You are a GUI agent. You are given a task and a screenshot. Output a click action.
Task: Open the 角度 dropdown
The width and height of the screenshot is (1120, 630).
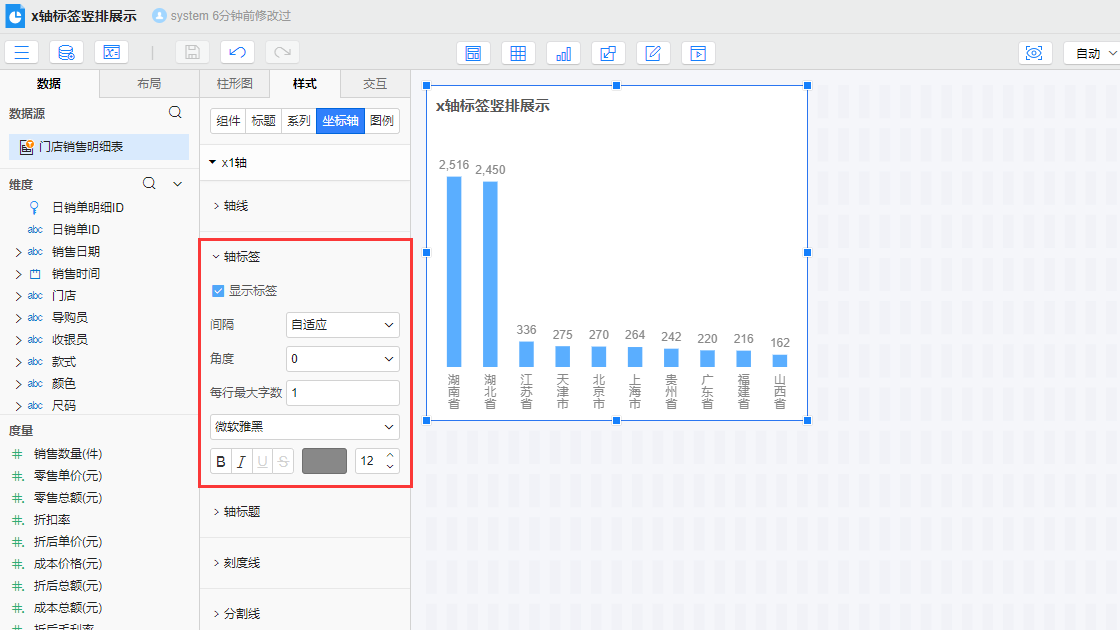pos(342,358)
